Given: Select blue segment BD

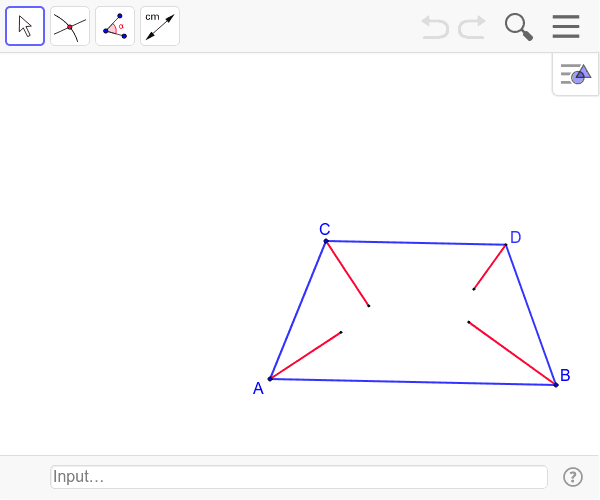Looking at the screenshot, I should tap(531, 315).
